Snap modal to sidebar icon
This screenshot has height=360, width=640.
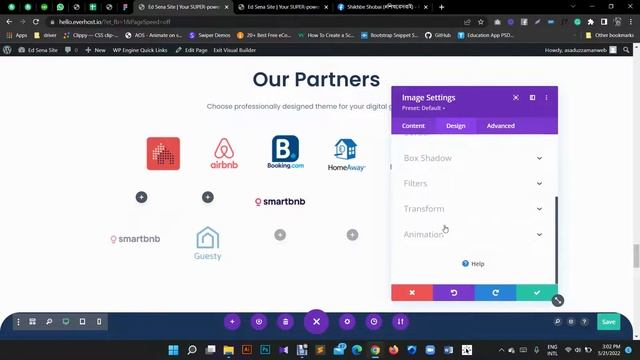(x=532, y=98)
